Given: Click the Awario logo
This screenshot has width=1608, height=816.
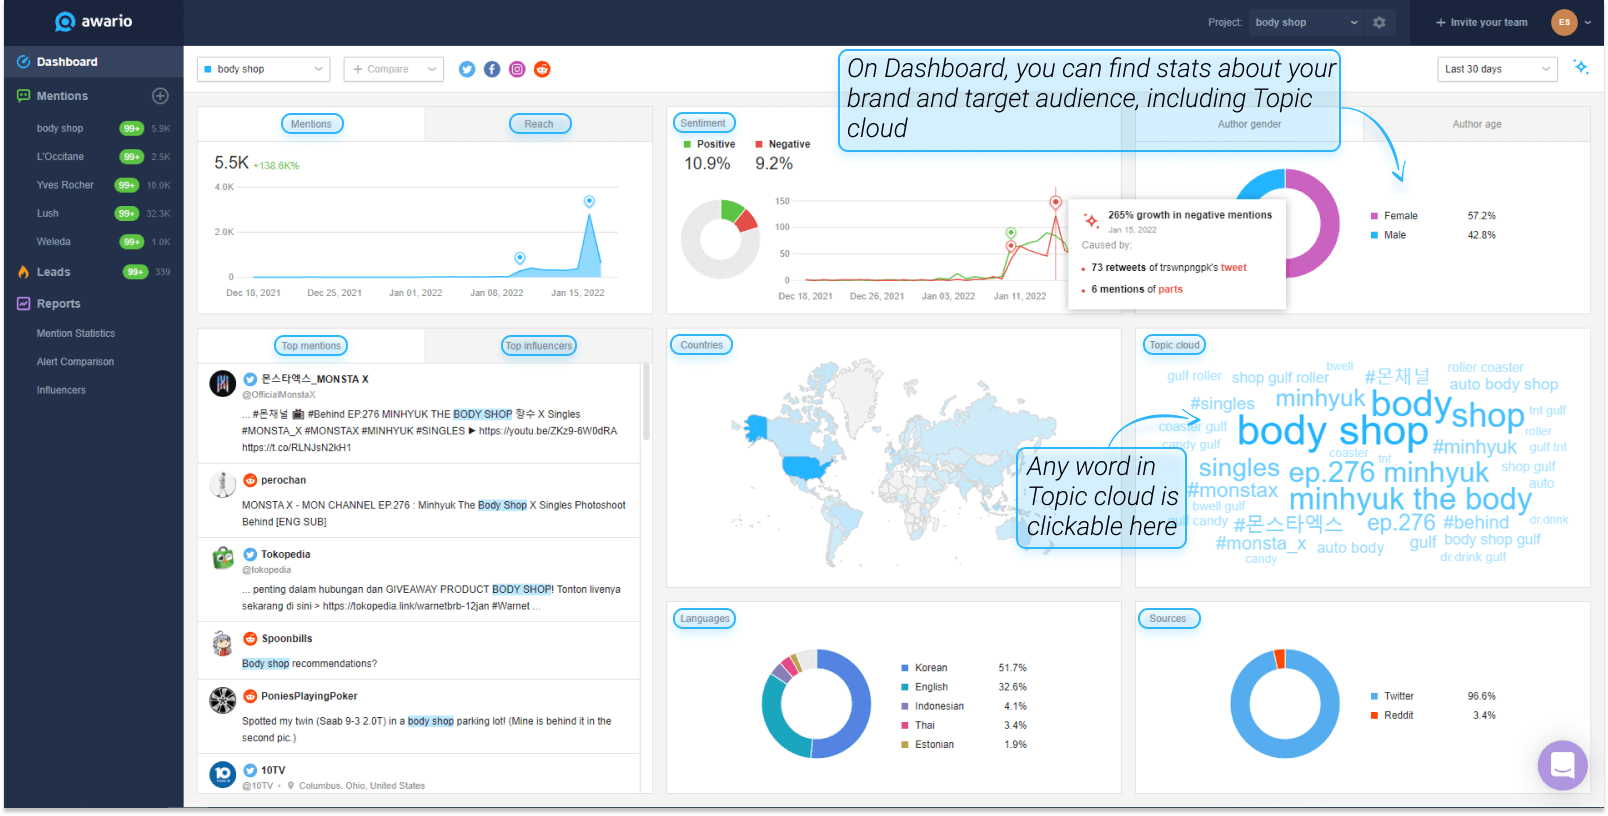Looking at the screenshot, I should (93, 21).
